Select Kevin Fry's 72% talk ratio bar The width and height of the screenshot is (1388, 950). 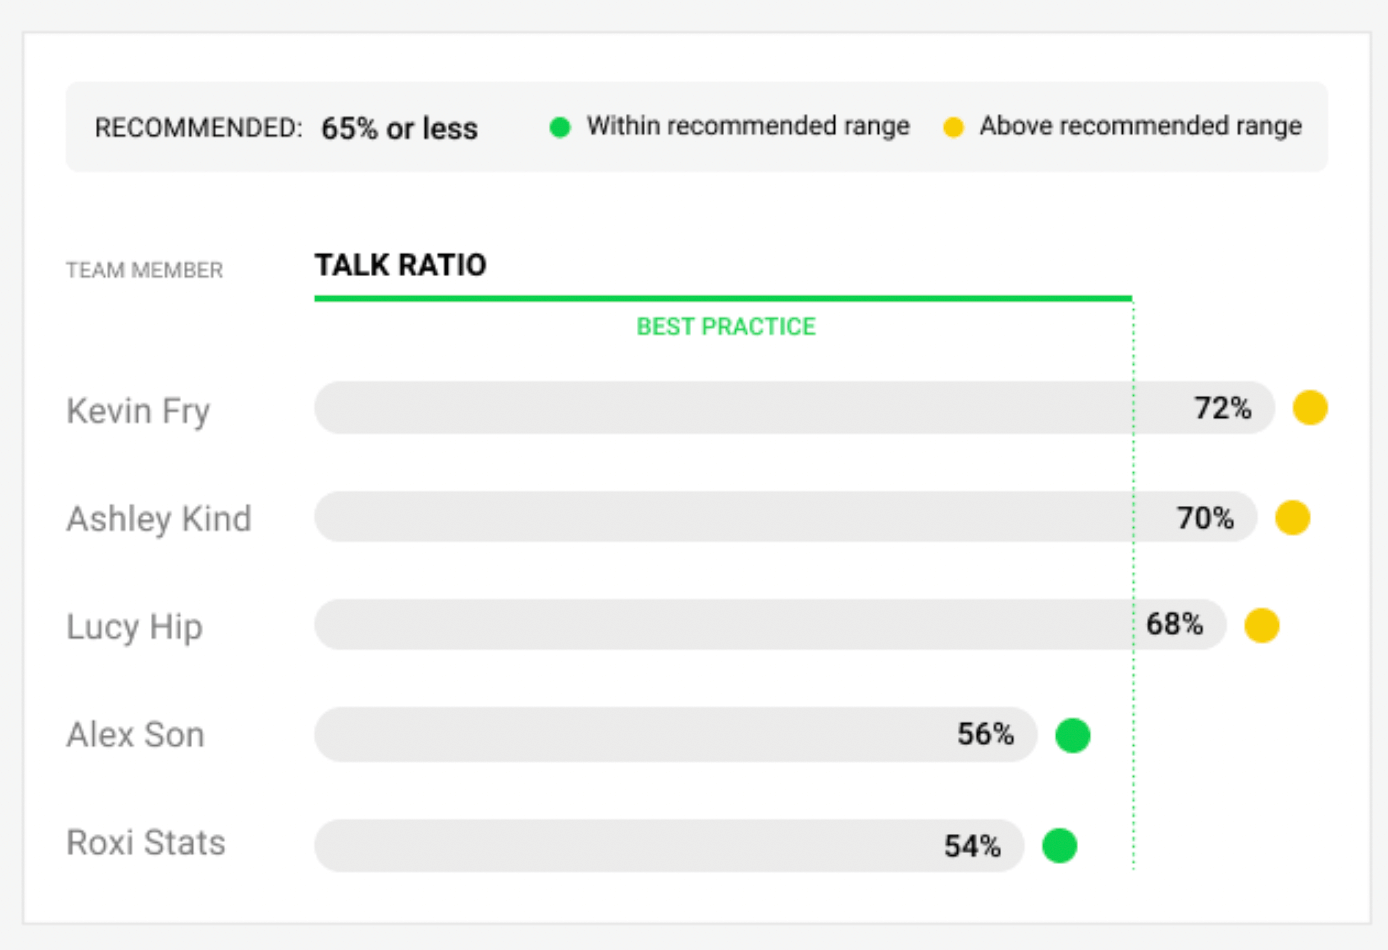(795, 408)
